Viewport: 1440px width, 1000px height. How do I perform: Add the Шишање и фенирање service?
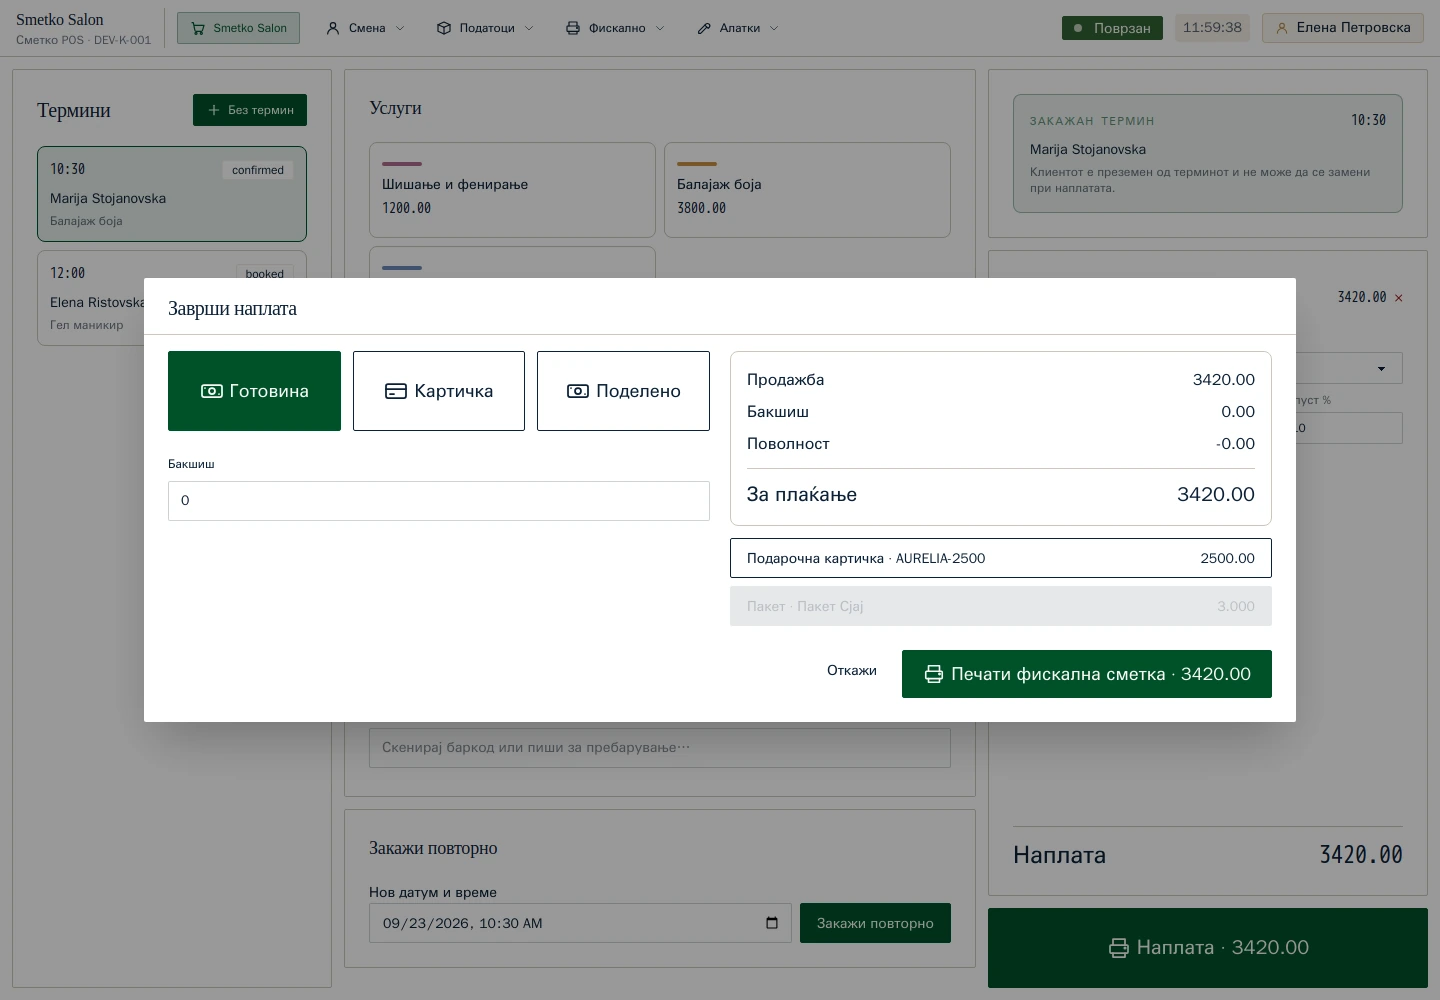pos(512,190)
